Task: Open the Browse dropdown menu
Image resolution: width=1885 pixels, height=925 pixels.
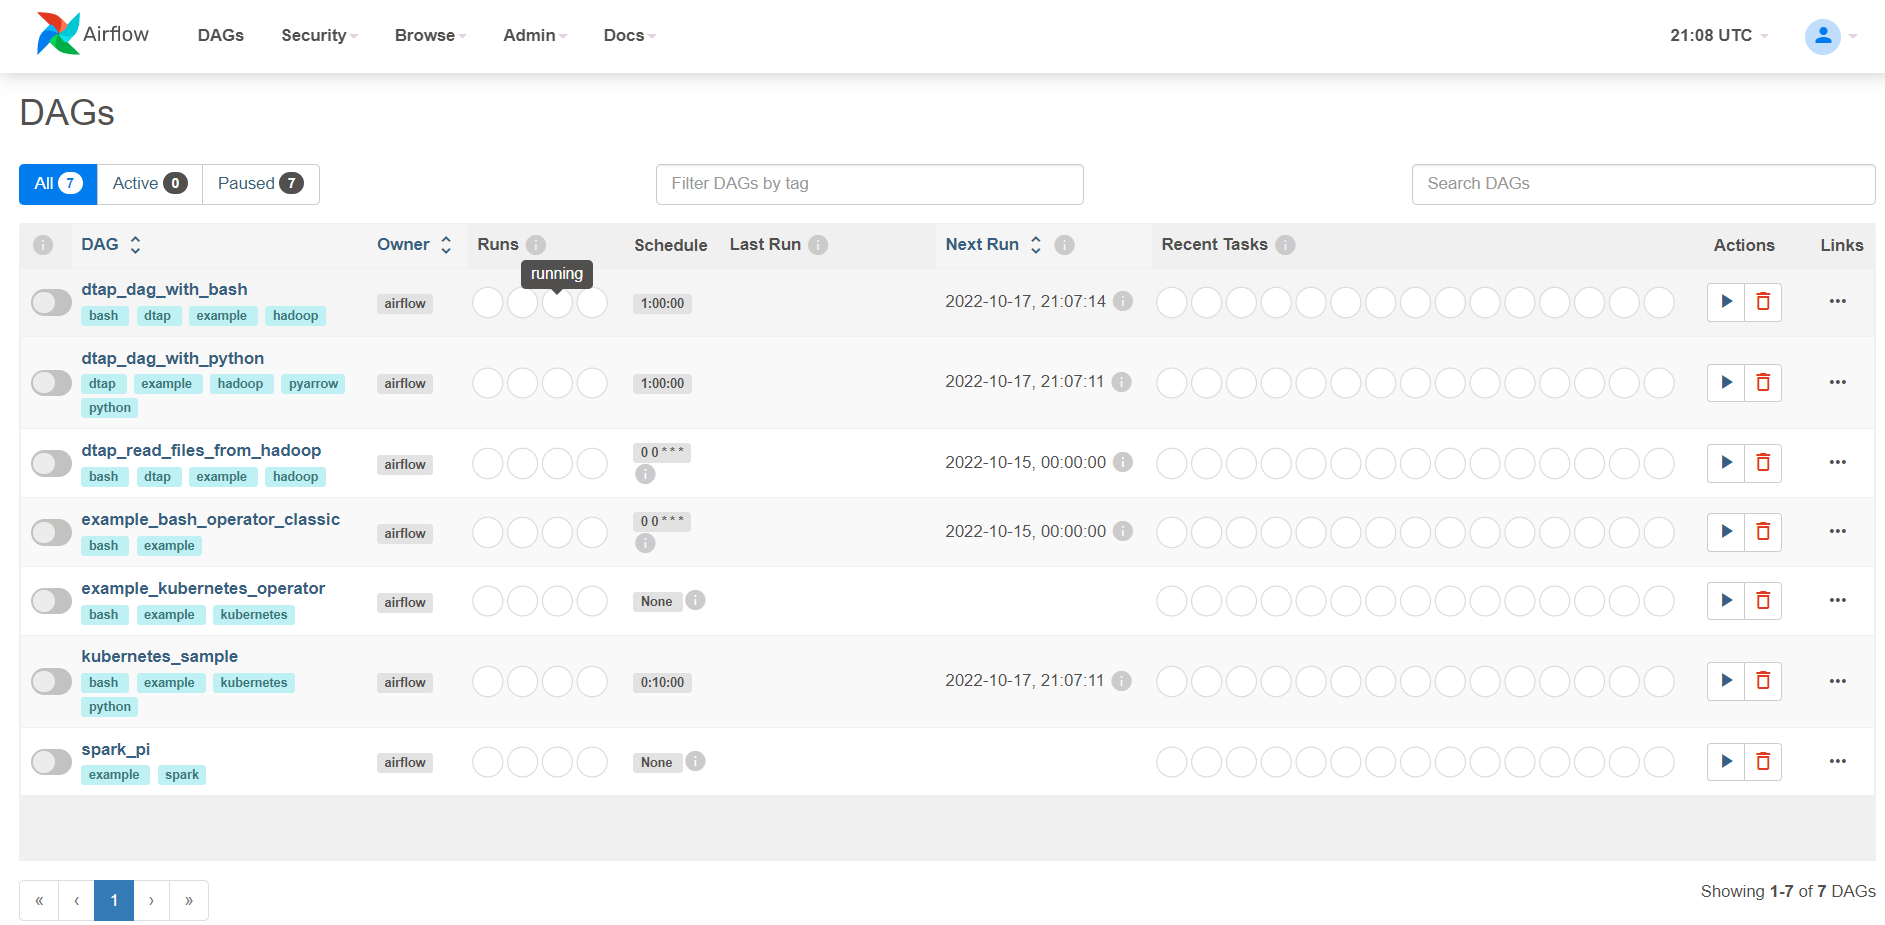Action: point(430,35)
